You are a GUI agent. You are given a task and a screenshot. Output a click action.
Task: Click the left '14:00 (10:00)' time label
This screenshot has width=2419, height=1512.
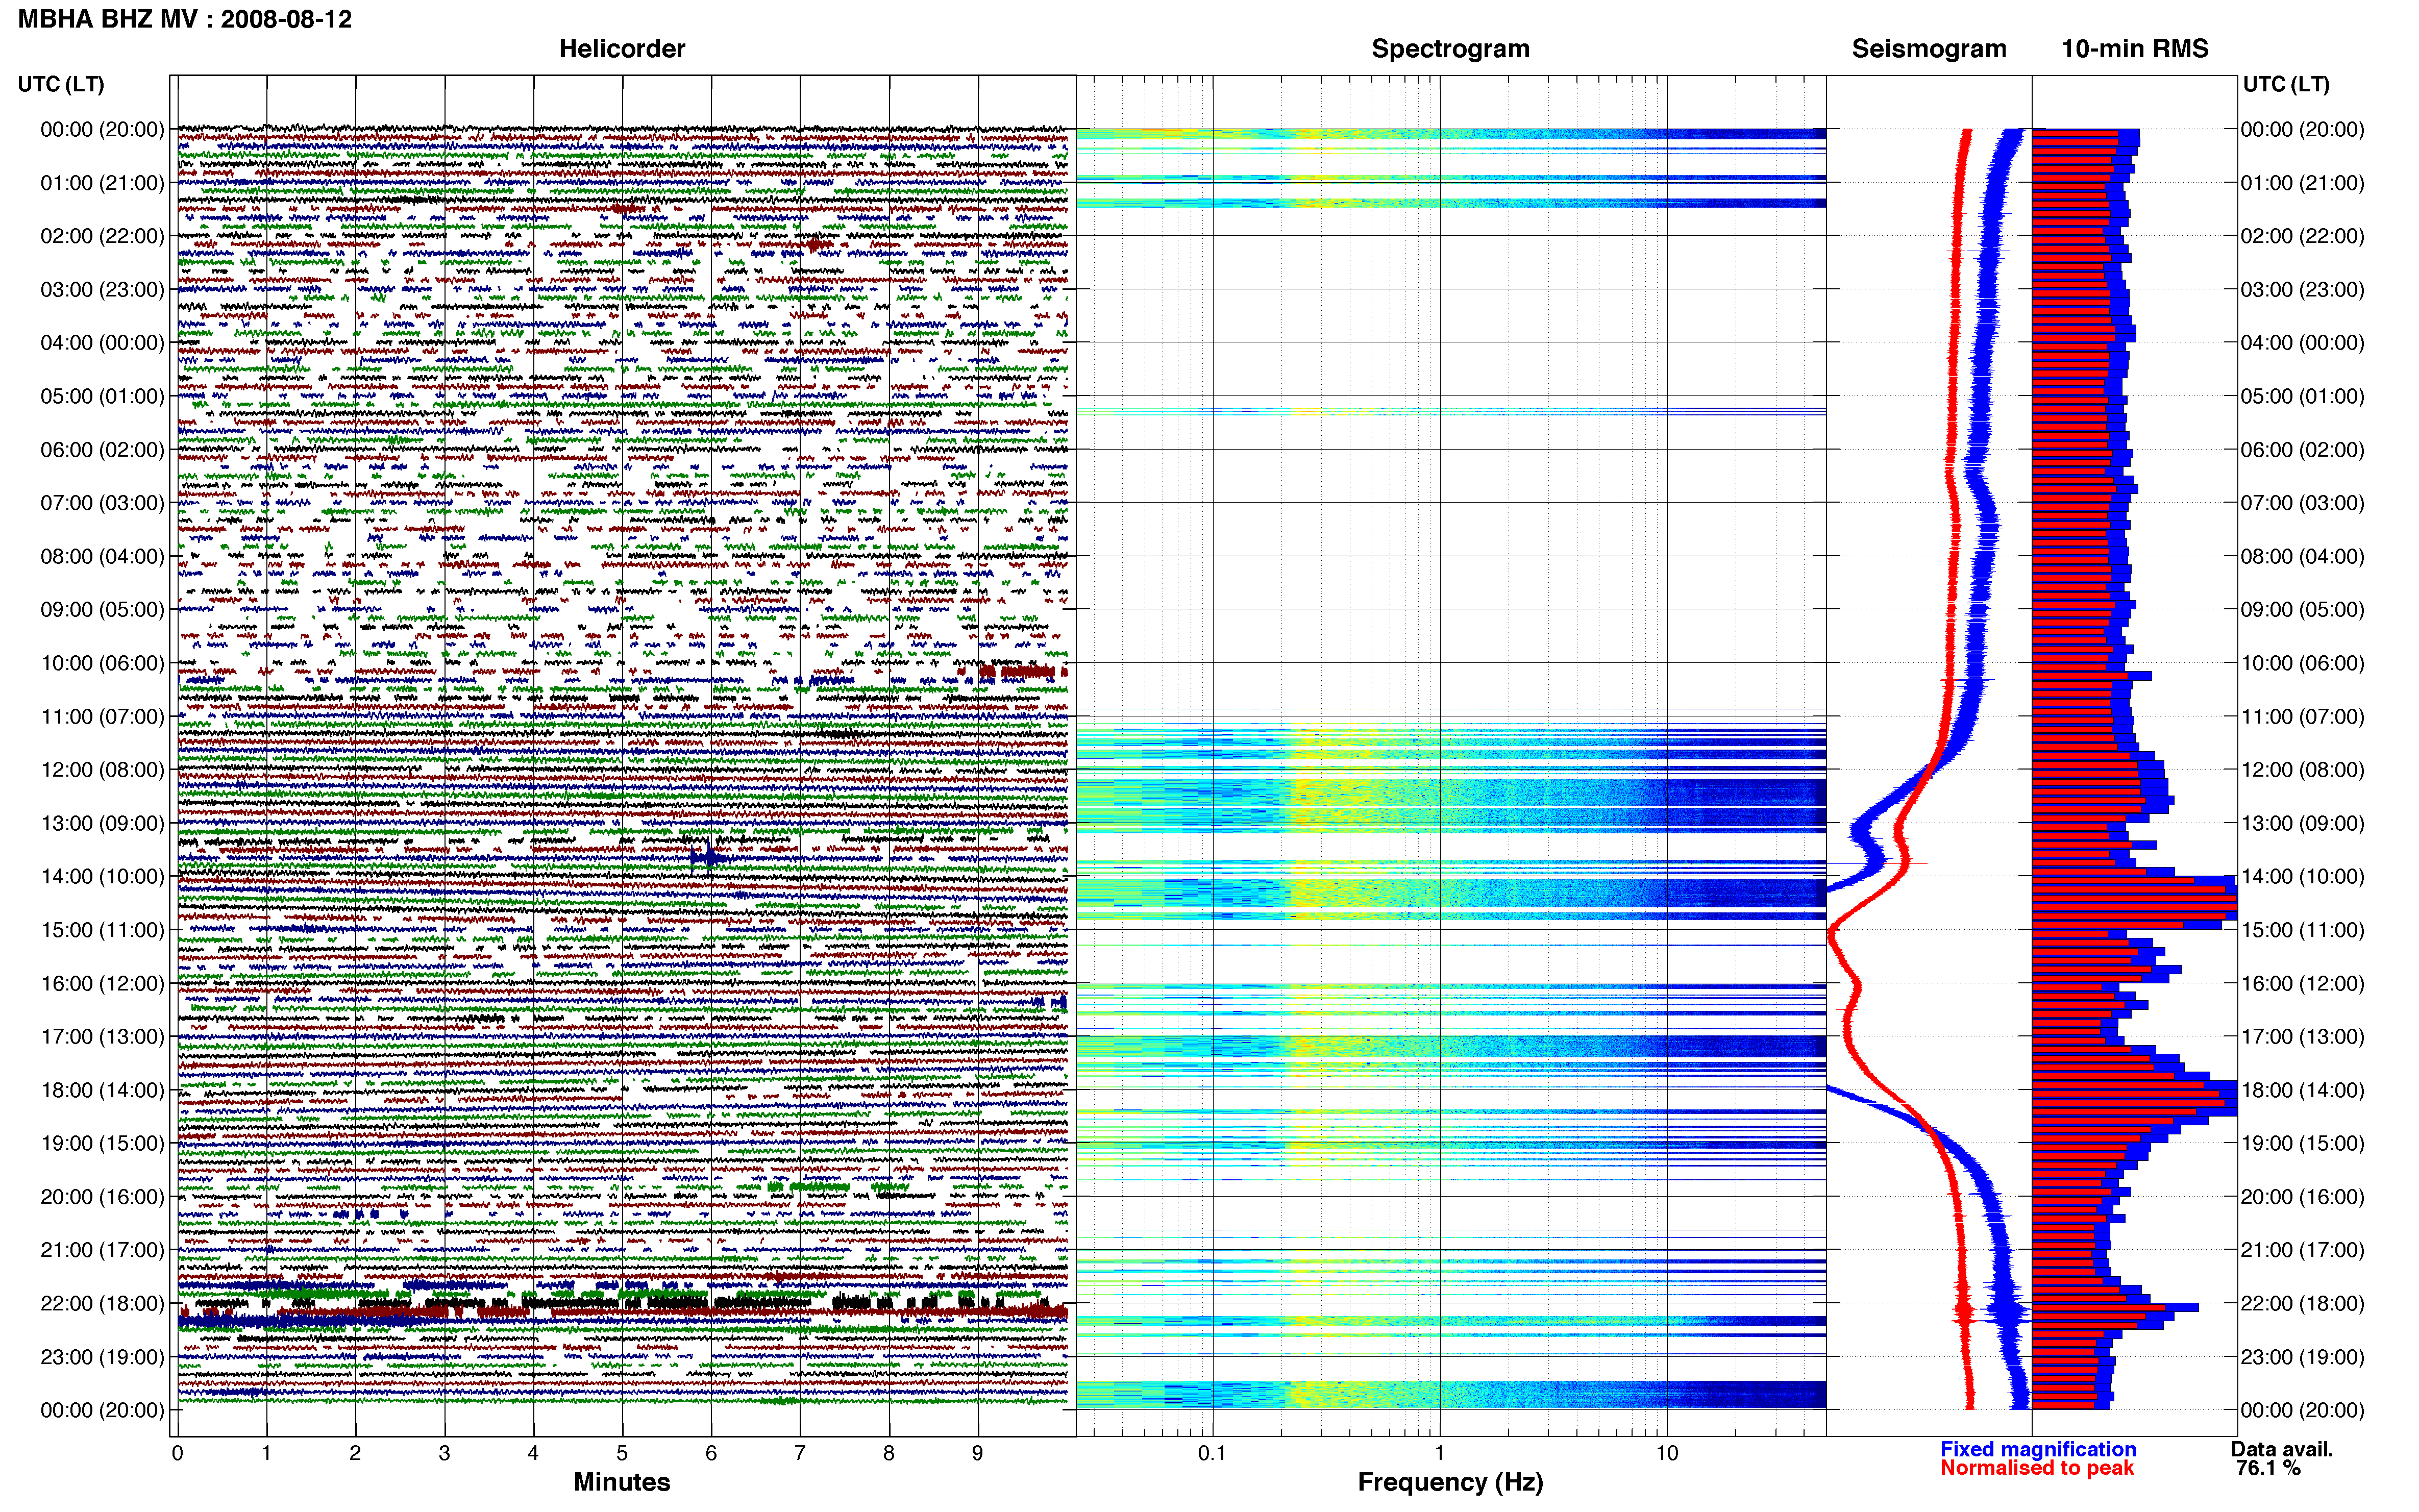click(102, 877)
